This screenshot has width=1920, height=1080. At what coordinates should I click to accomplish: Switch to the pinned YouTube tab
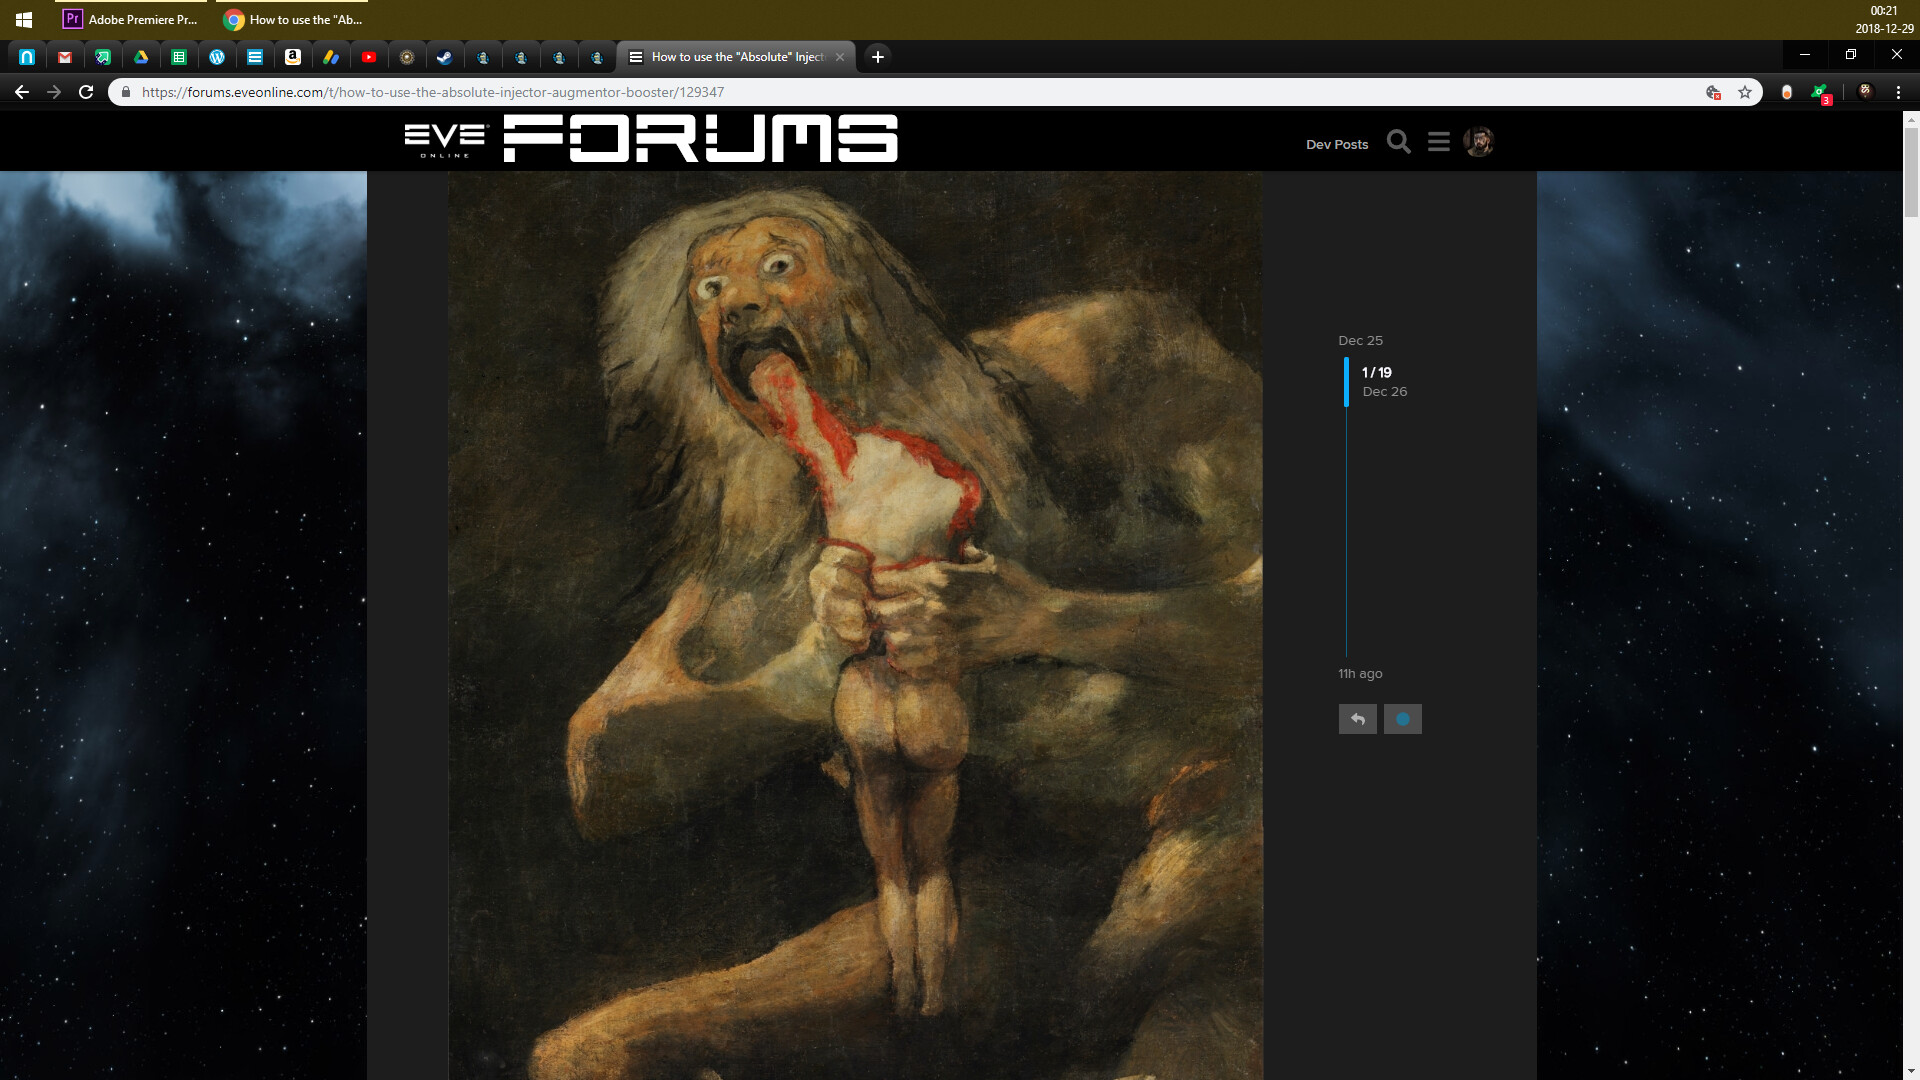click(369, 57)
